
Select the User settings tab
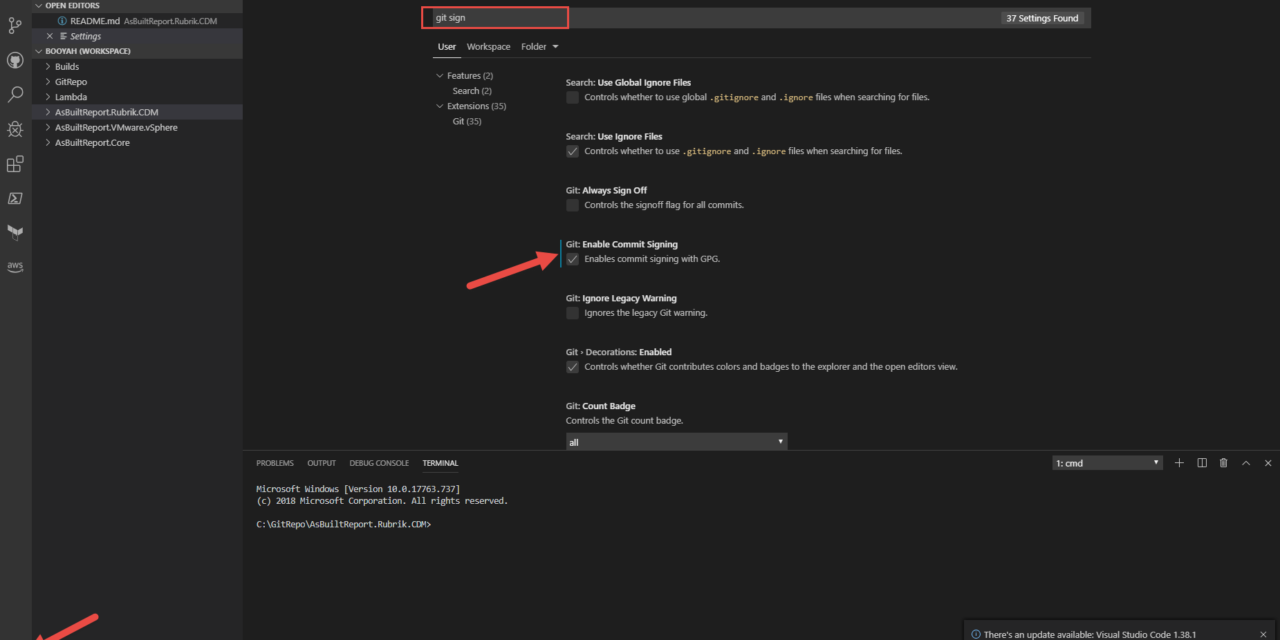[x=446, y=47]
